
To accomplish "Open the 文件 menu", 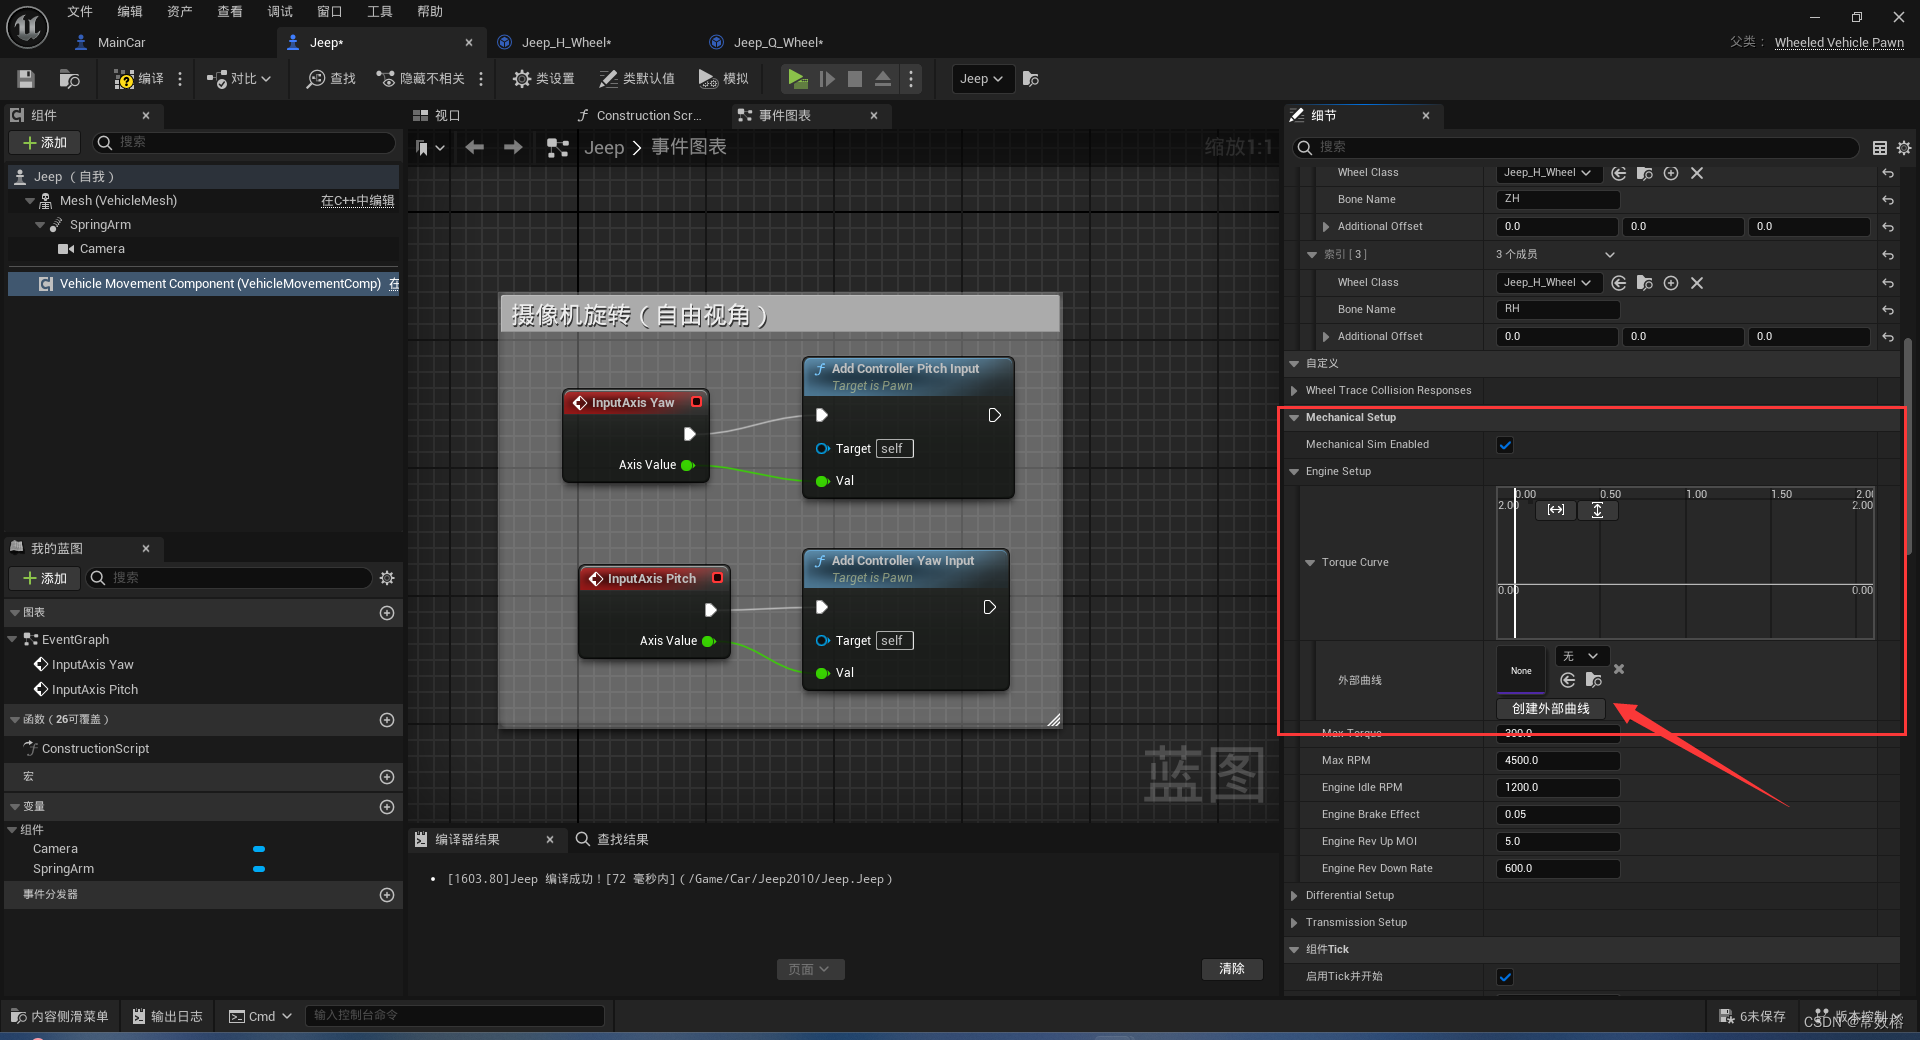I will click(x=80, y=12).
